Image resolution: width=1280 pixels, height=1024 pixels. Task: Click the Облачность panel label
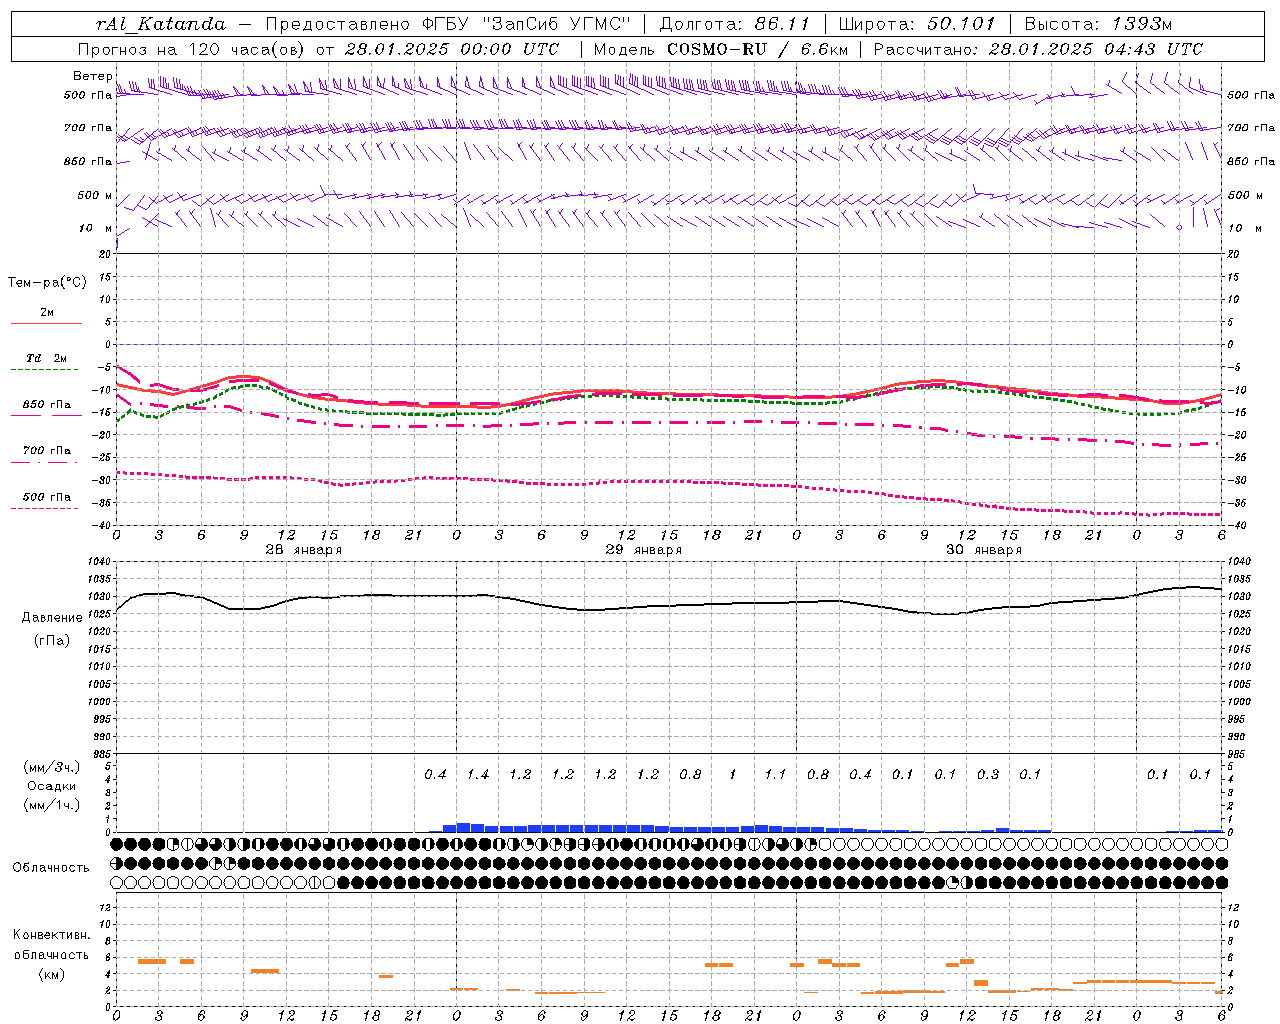pyautogui.click(x=51, y=867)
